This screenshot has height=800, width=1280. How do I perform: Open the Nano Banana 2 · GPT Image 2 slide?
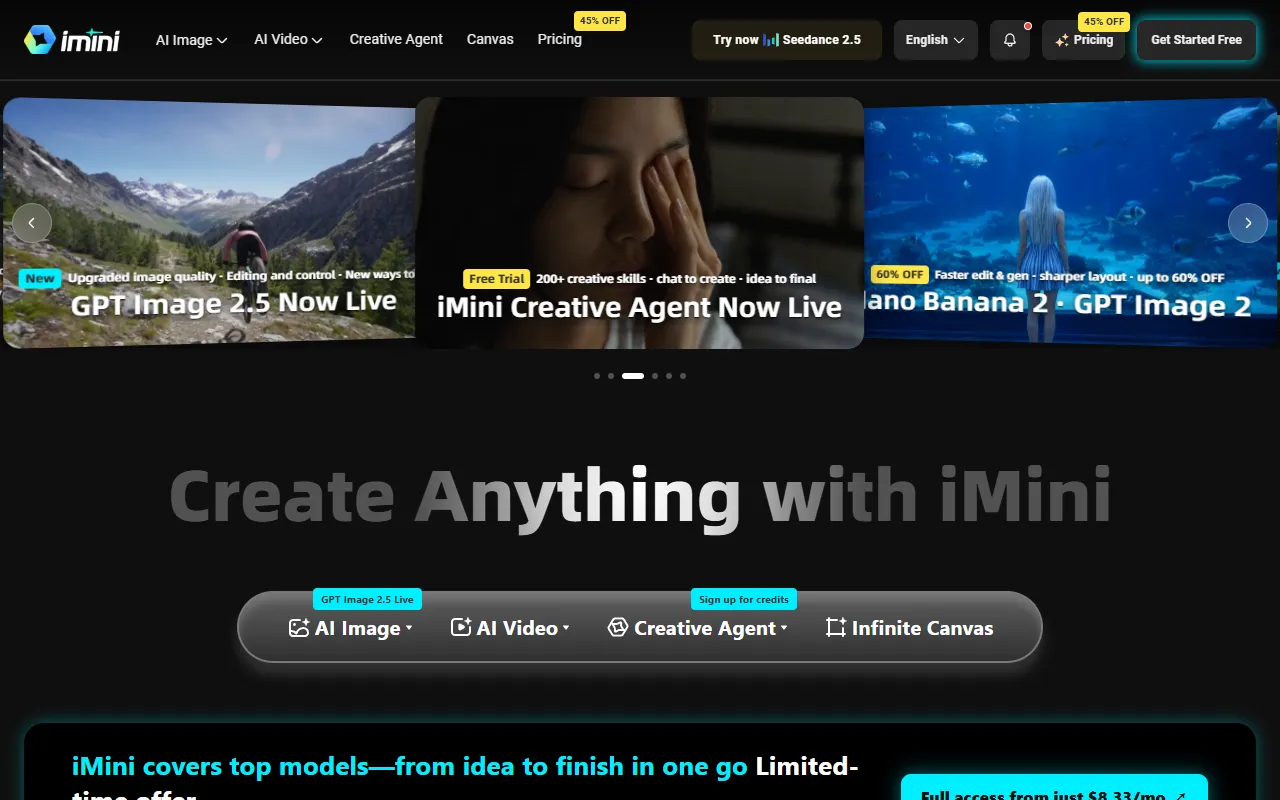coord(1072,223)
